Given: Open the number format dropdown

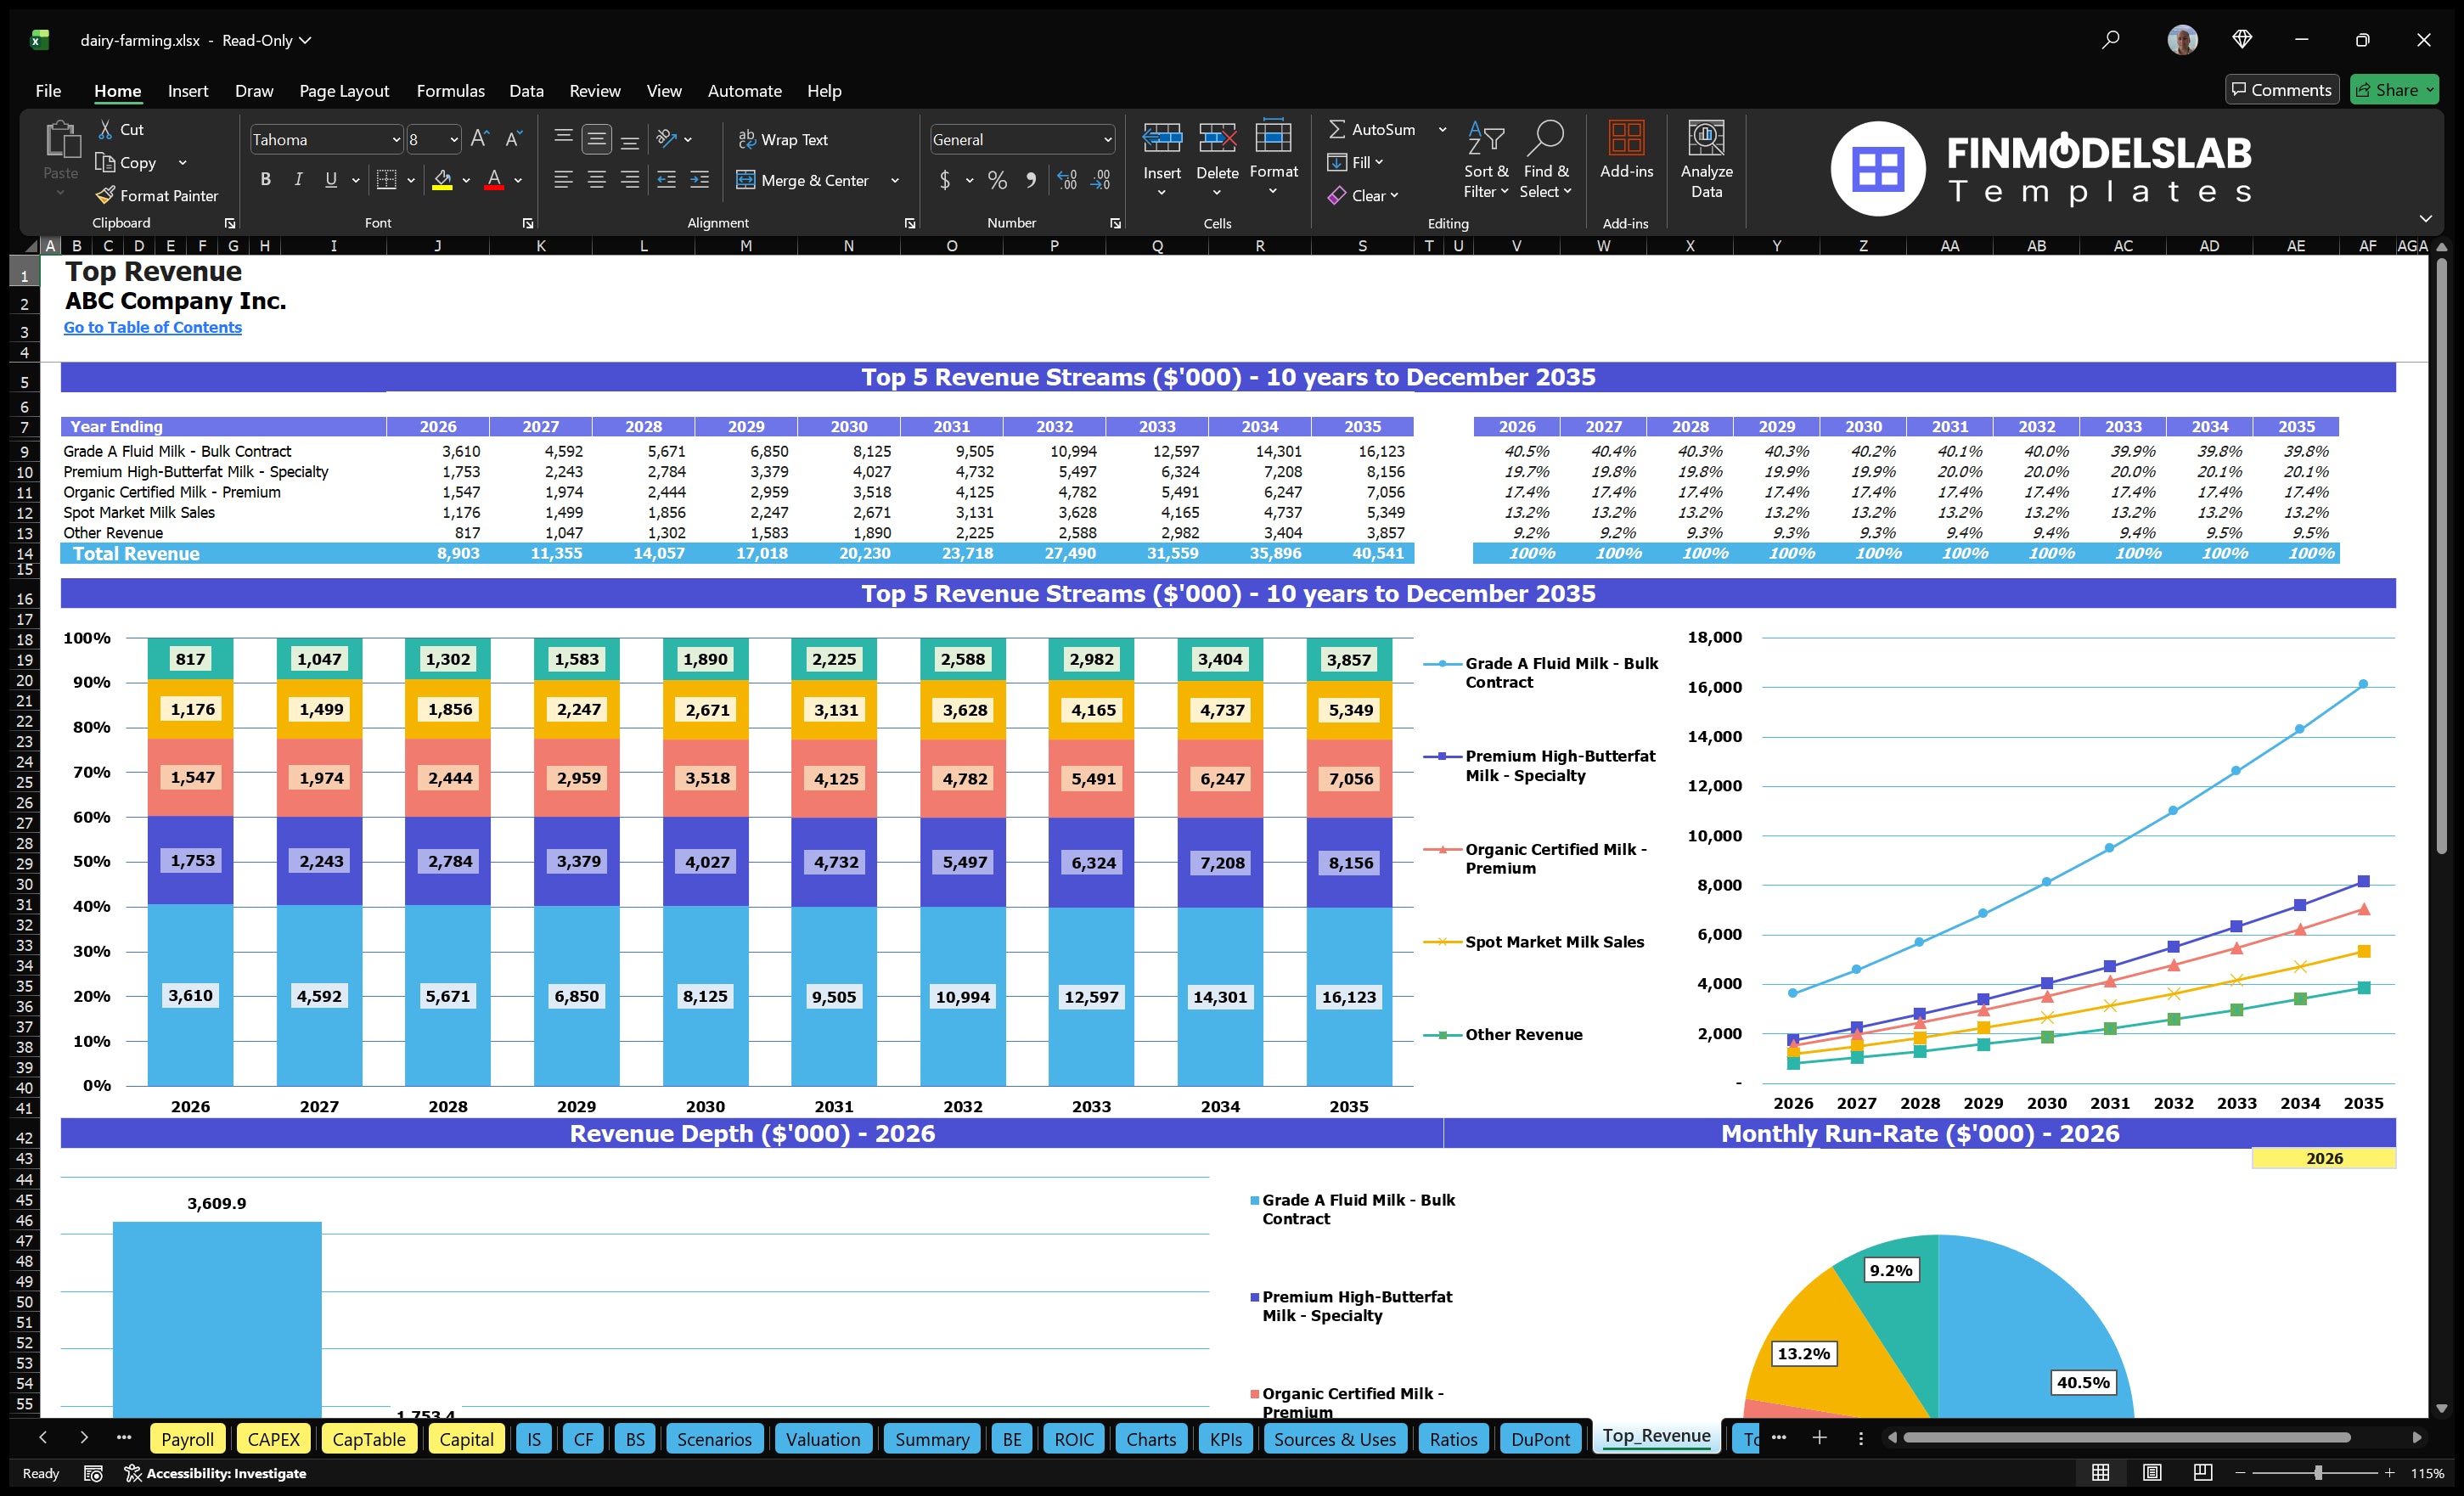Looking at the screenshot, I should pos(1021,139).
